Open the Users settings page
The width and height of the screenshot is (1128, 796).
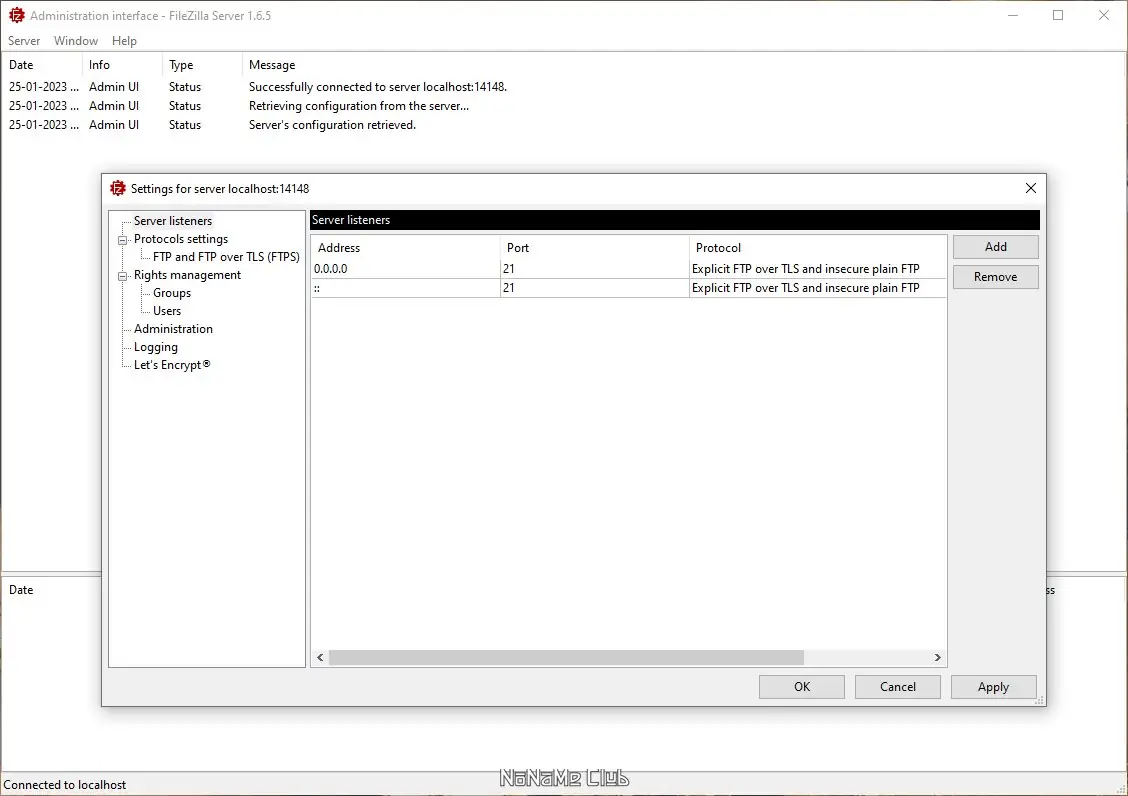167,311
